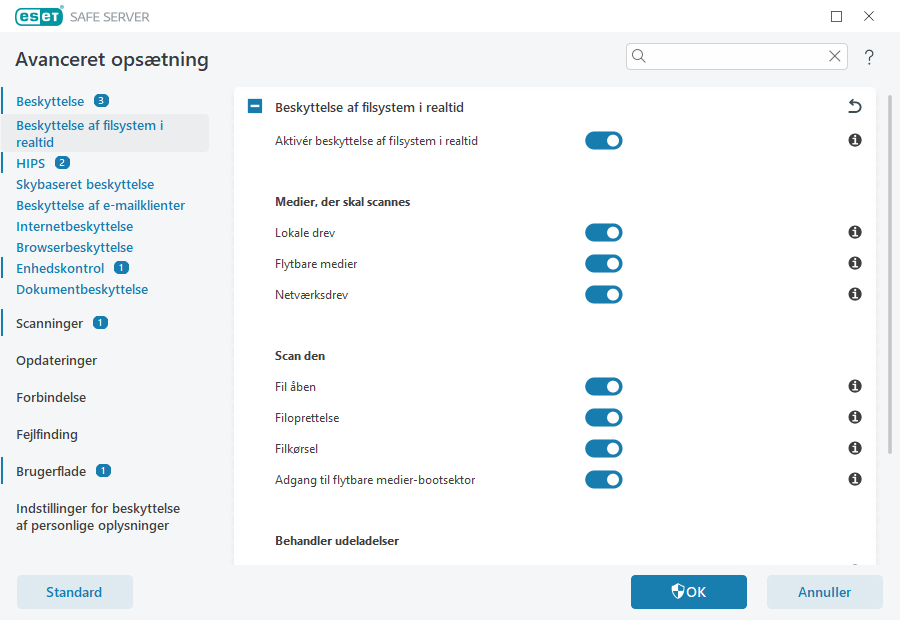This screenshot has width=900, height=620.
Task: Click inside the search input field
Action: [735, 57]
